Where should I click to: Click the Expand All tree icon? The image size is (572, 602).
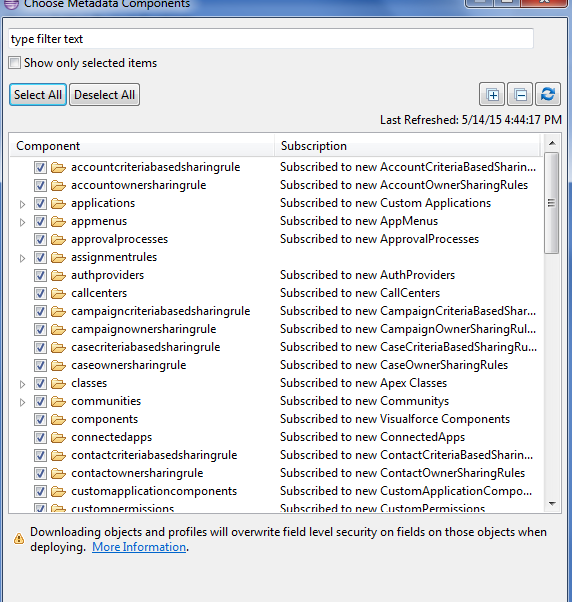point(492,94)
